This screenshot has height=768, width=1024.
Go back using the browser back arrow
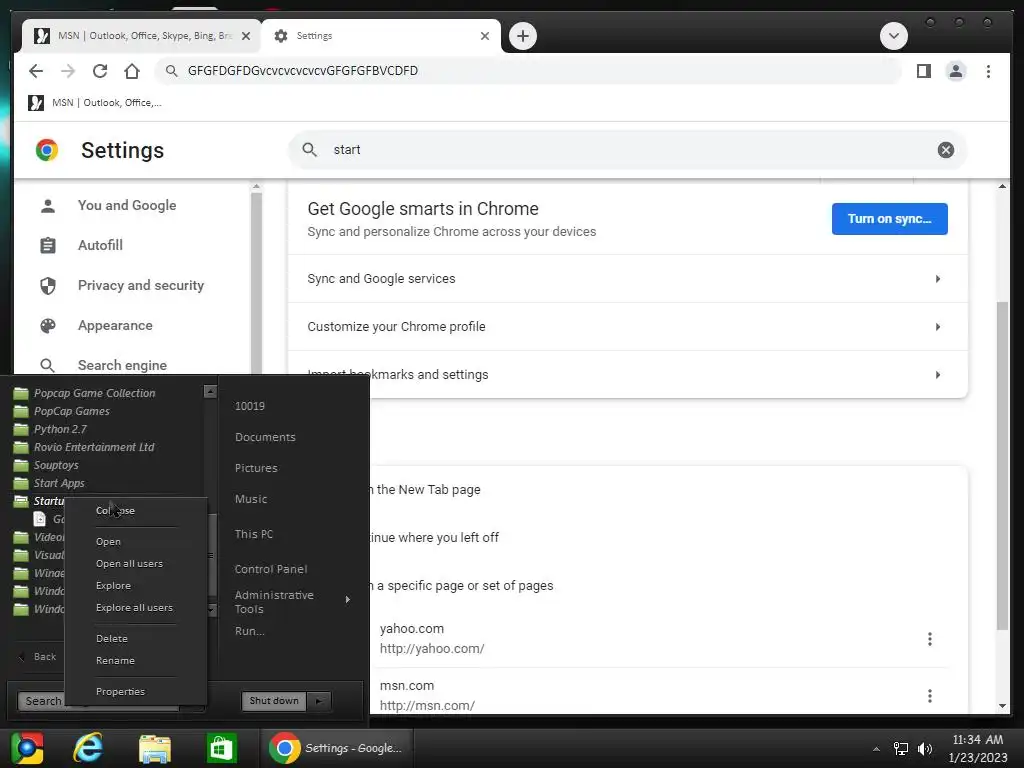[36, 71]
